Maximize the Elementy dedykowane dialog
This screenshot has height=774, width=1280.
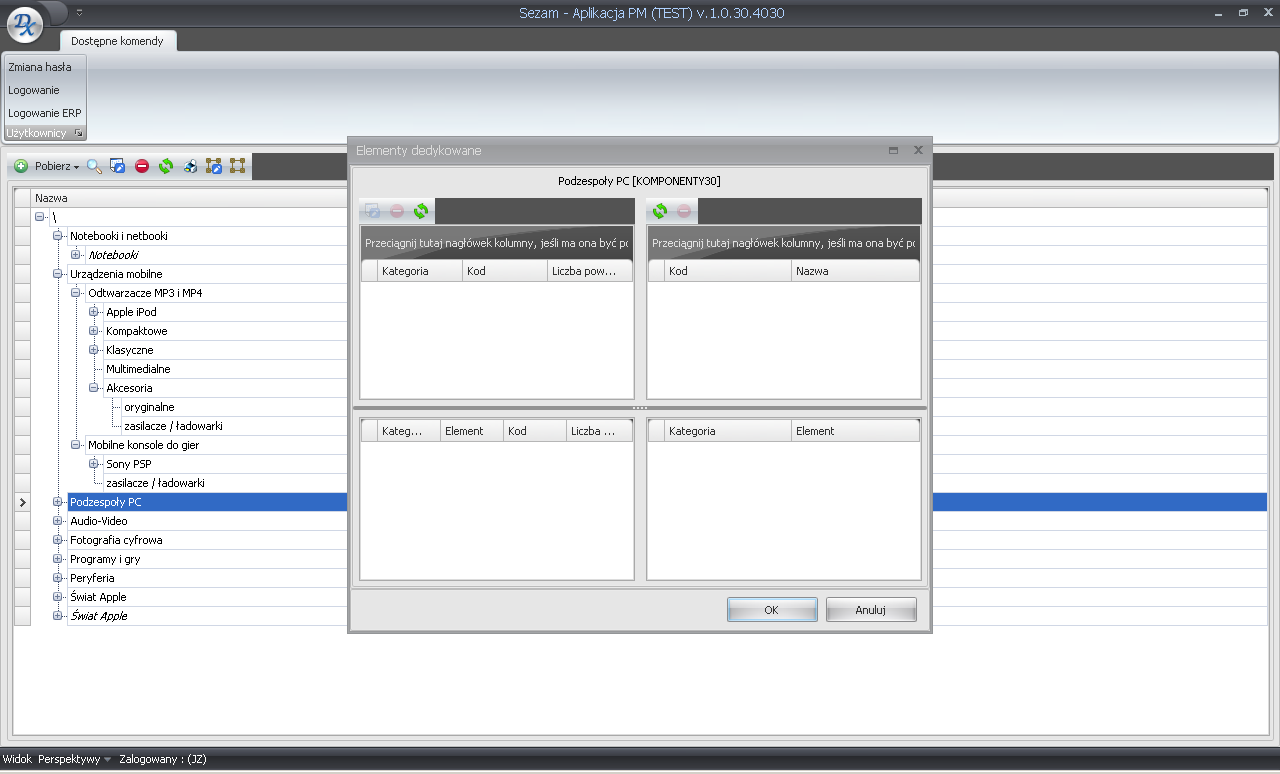(893, 150)
